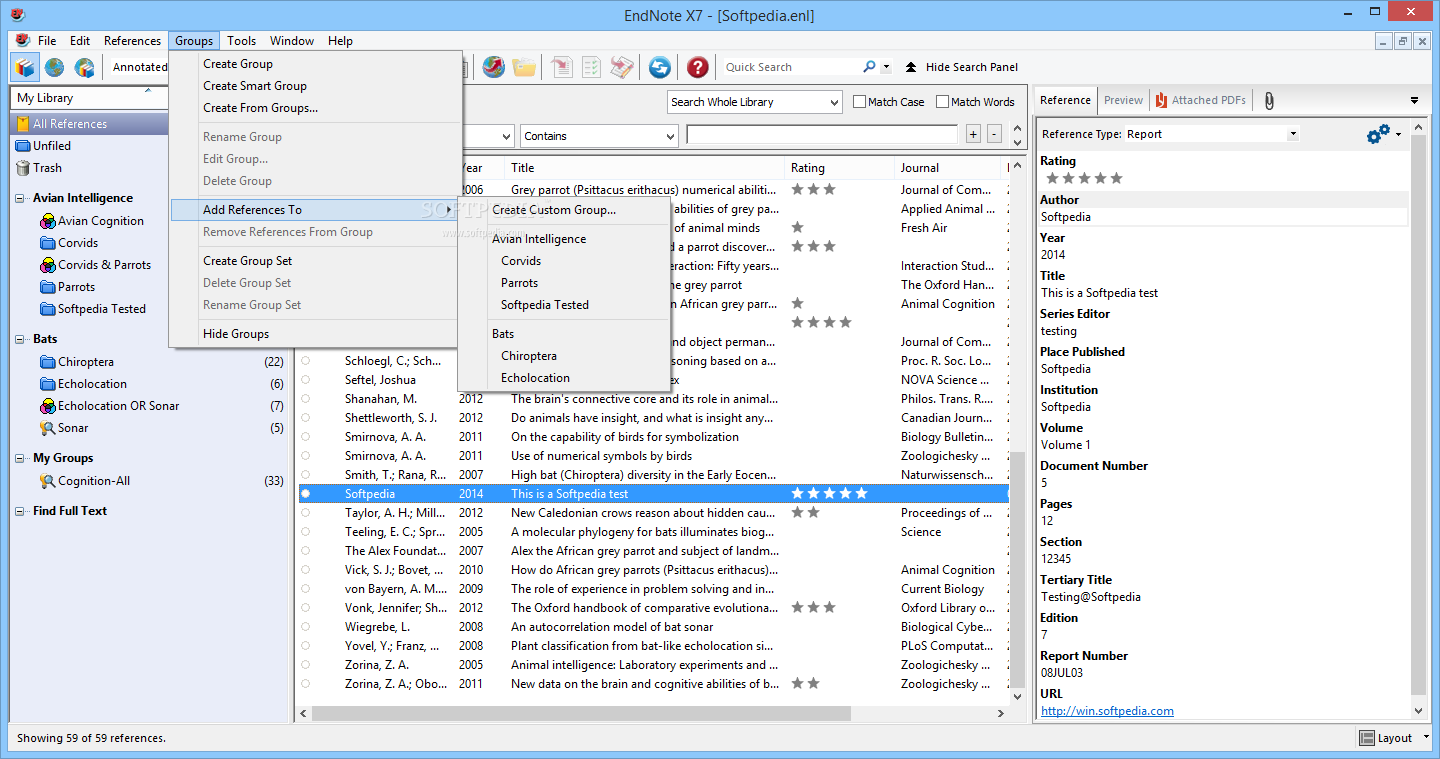Collapse the Find Full Text section

tap(22, 511)
